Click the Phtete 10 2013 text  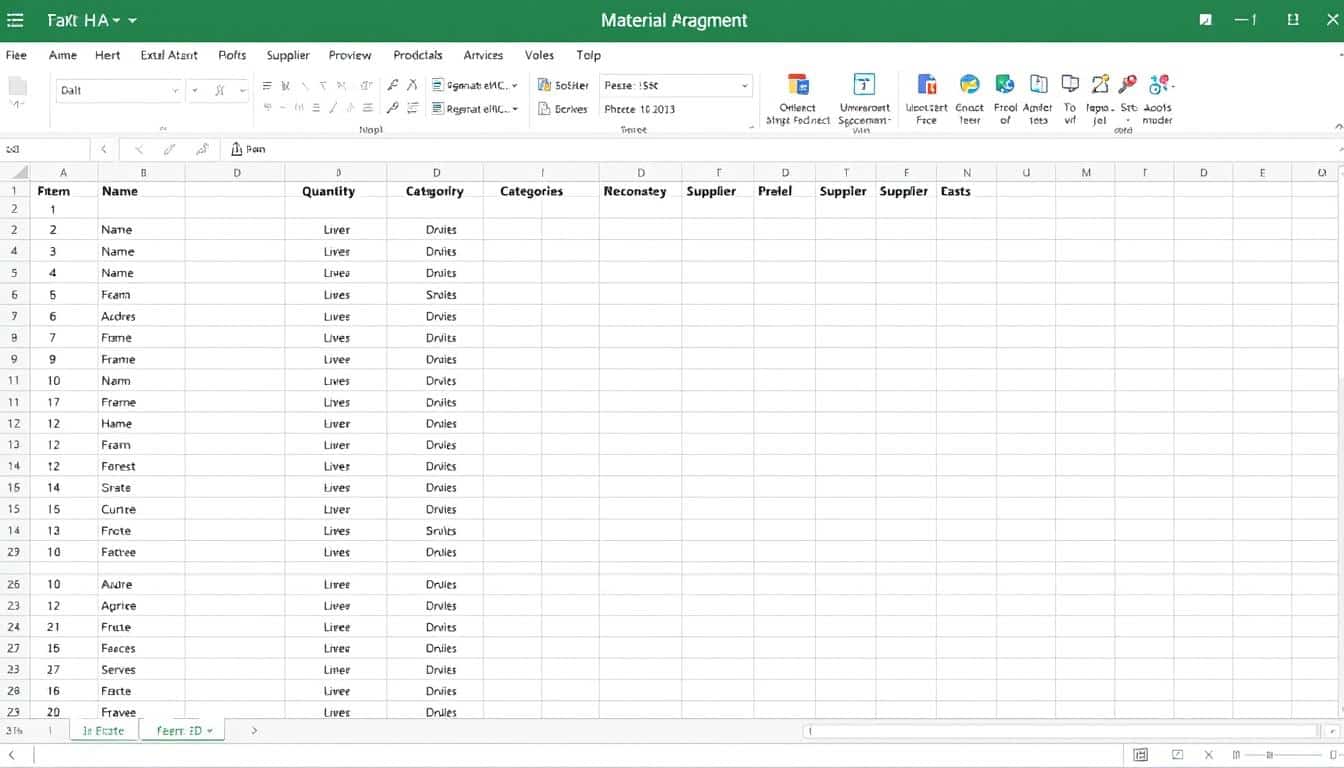[x=640, y=109]
